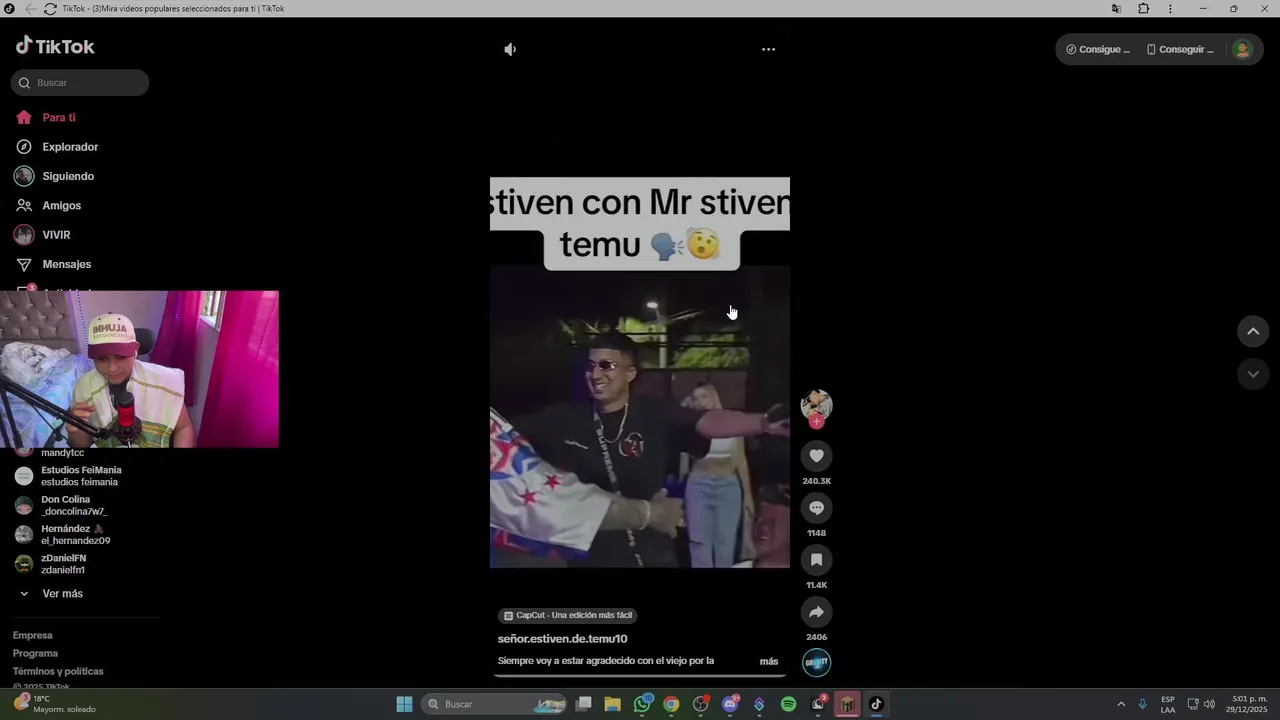Image resolution: width=1280 pixels, height=720 pixels.
Task: Mute the video with the speaker icon
Action: [510, 49]
